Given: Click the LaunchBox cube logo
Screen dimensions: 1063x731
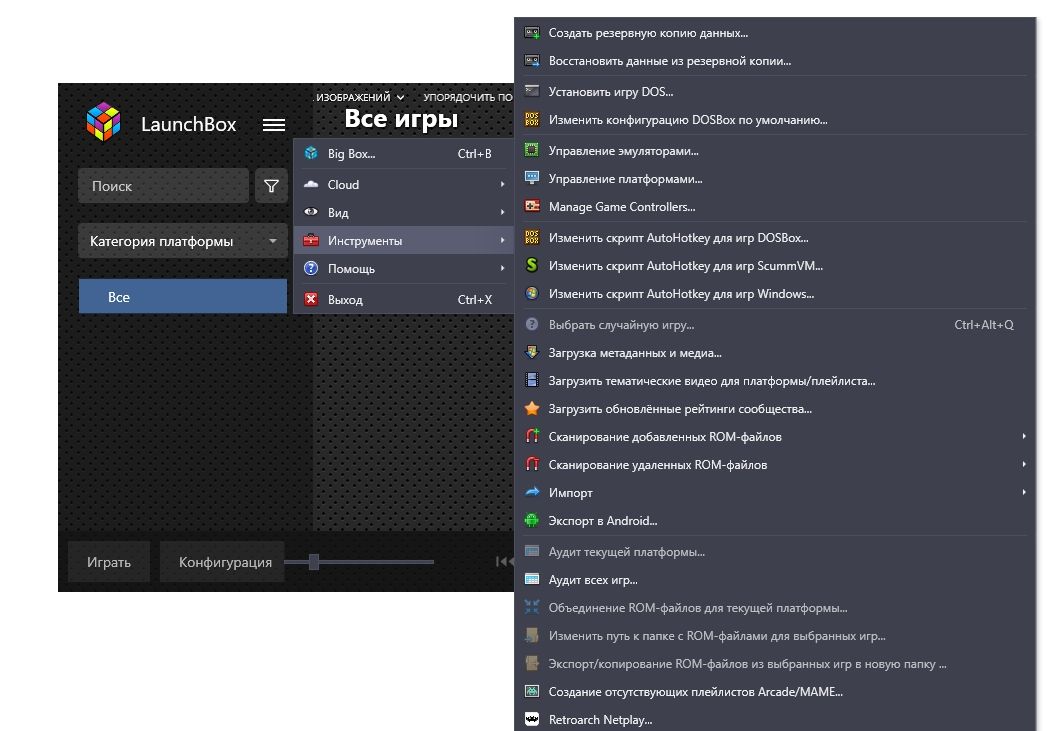Looking at the screenshot, I should [x=103, y=122].
